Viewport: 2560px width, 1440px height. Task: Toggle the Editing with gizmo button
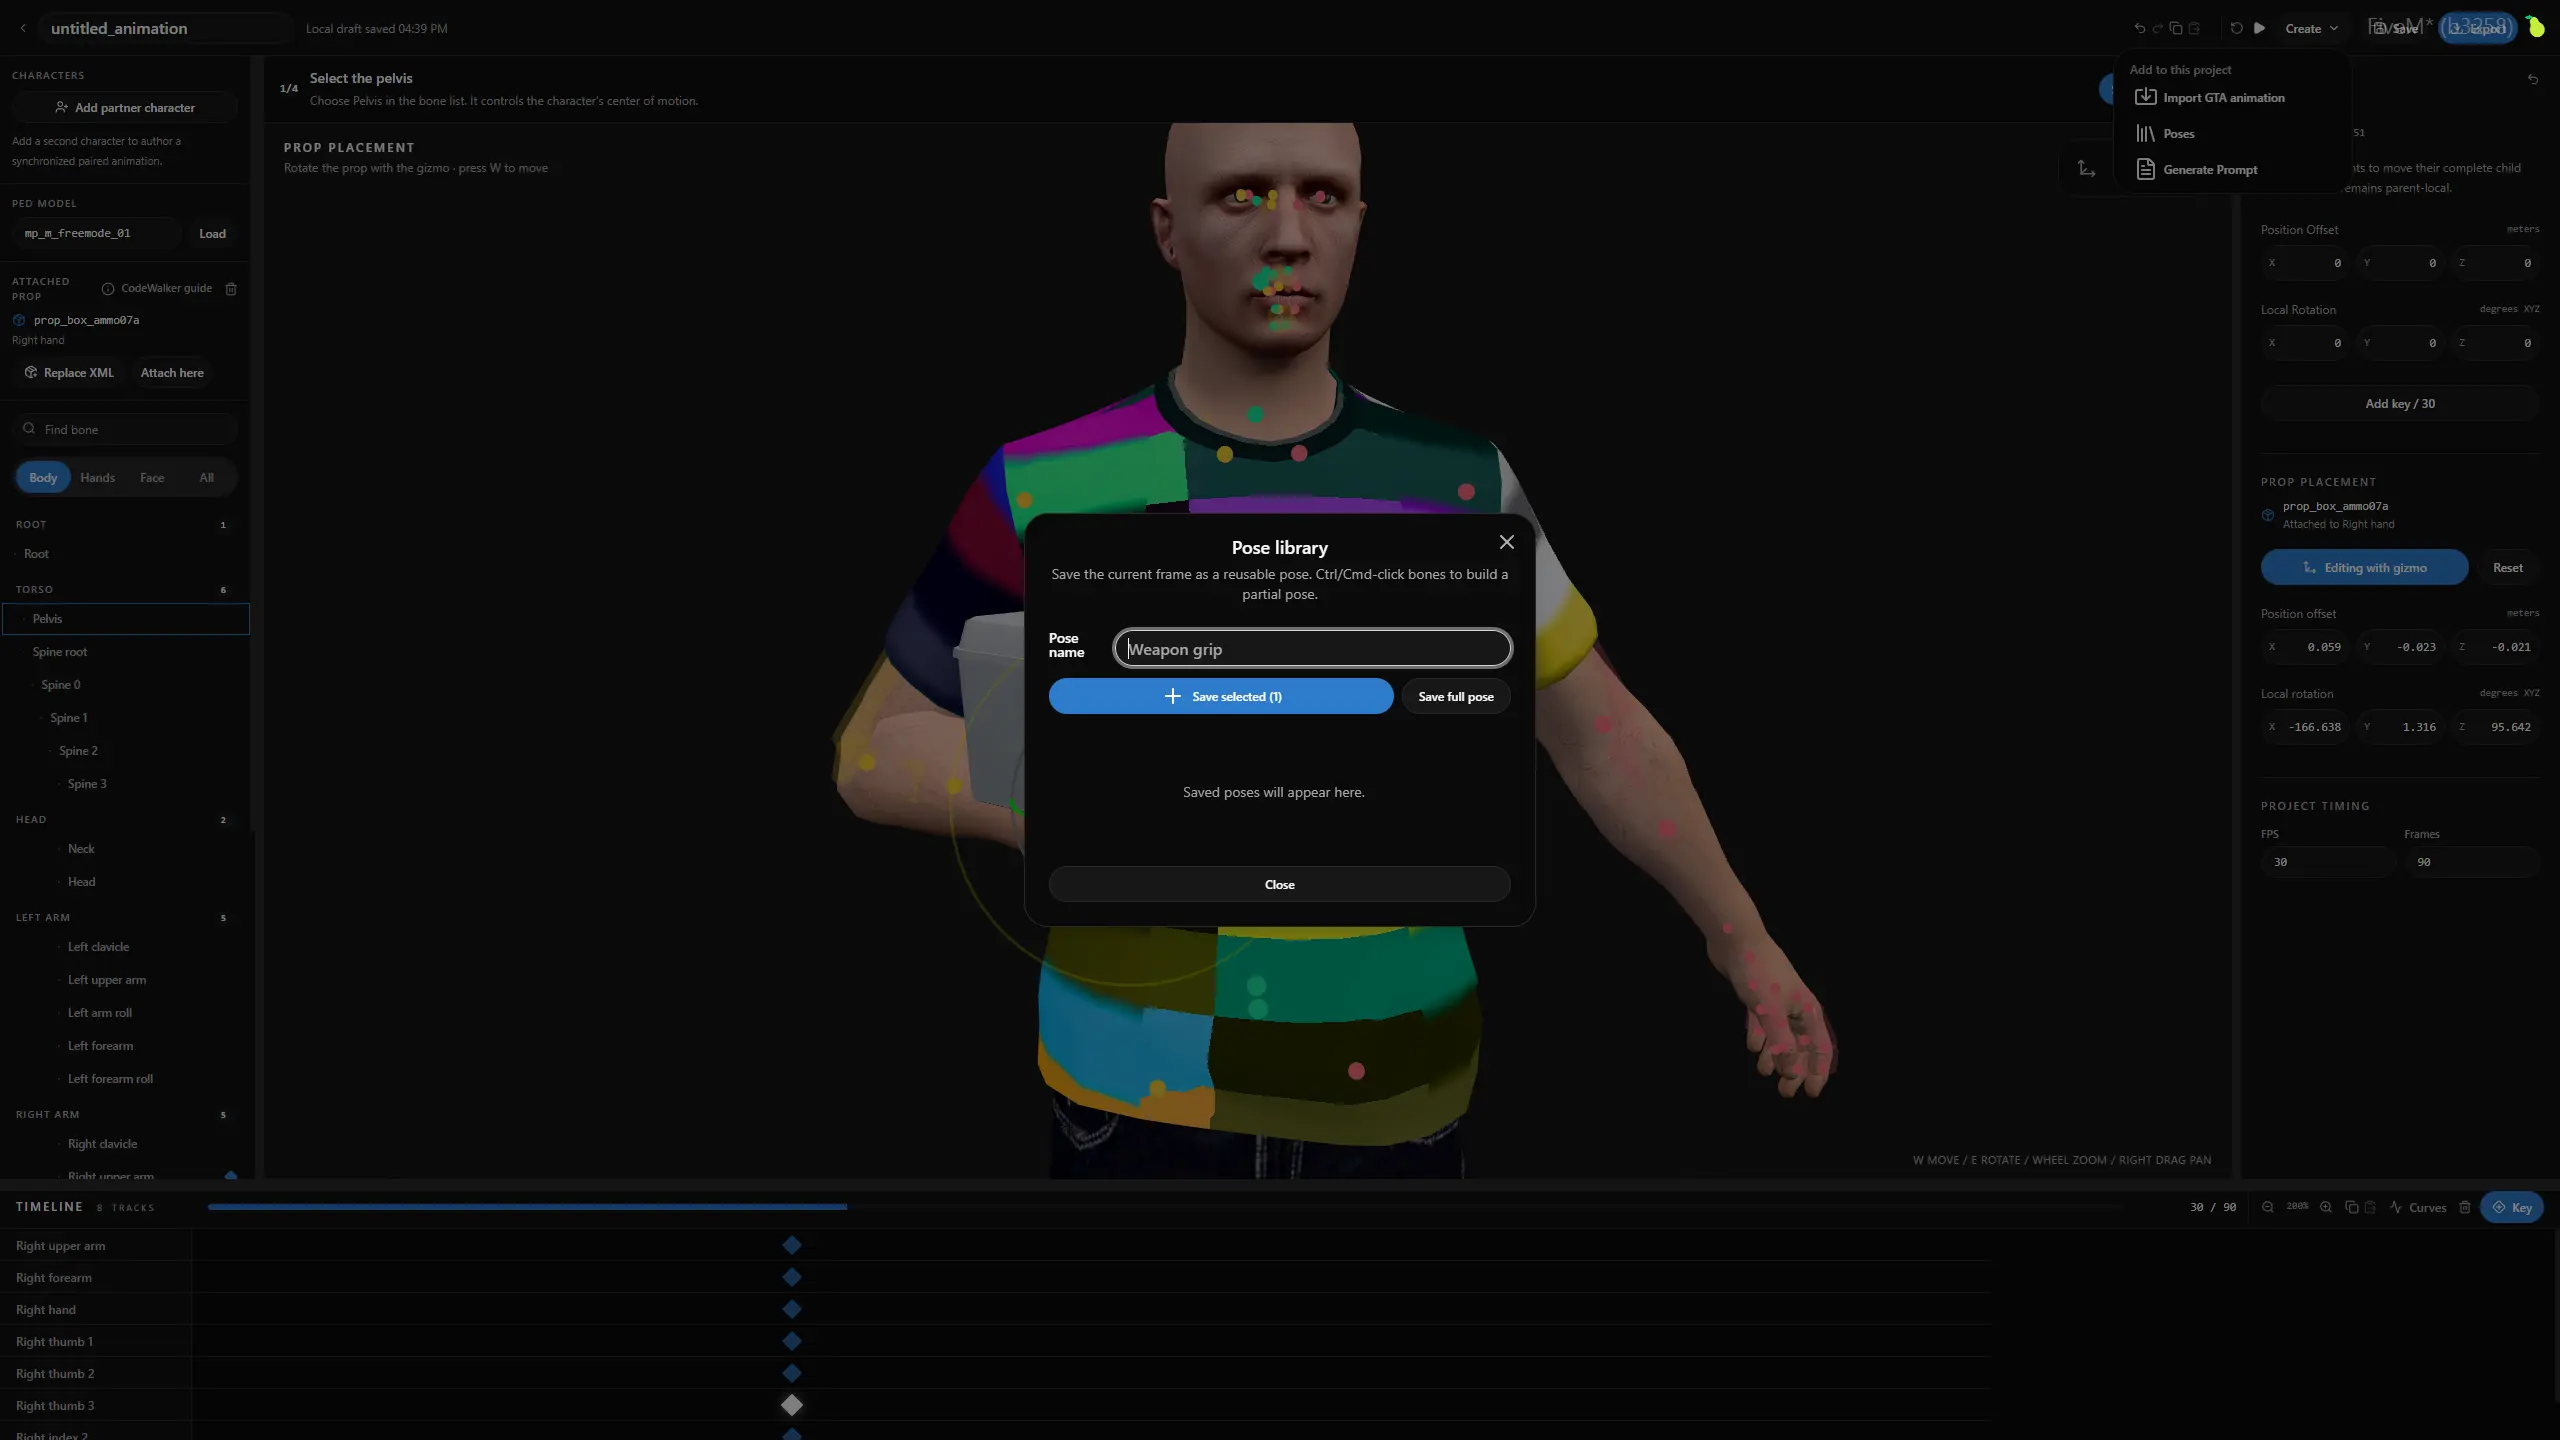2364,567
